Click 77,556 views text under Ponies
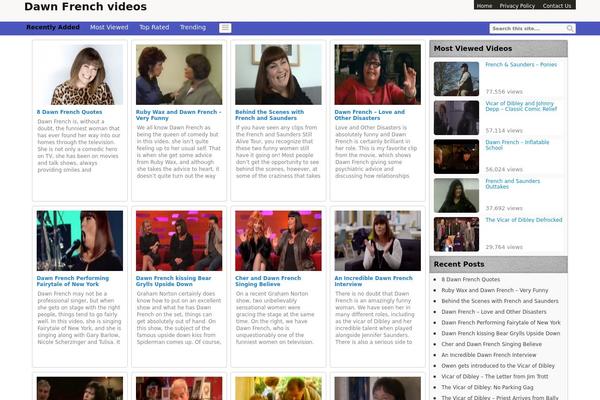The image size is (600, 400). [504, 92]
